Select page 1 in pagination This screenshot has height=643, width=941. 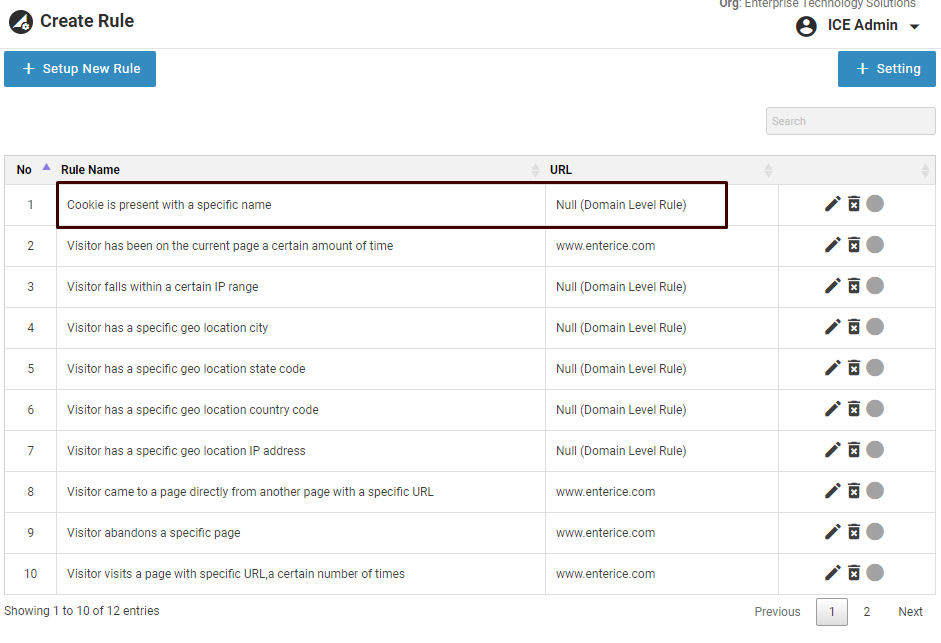coord(832,612)
